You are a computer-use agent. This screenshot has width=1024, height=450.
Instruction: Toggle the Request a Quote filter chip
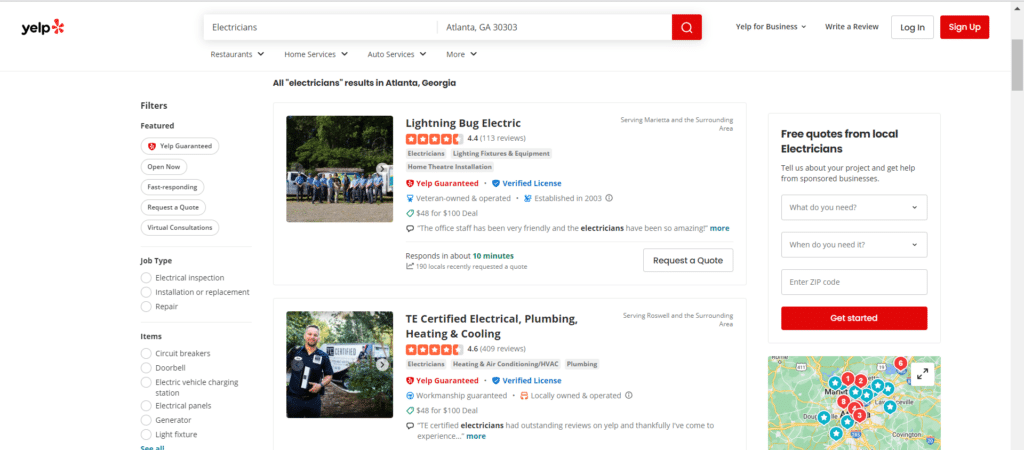point(173,207)
